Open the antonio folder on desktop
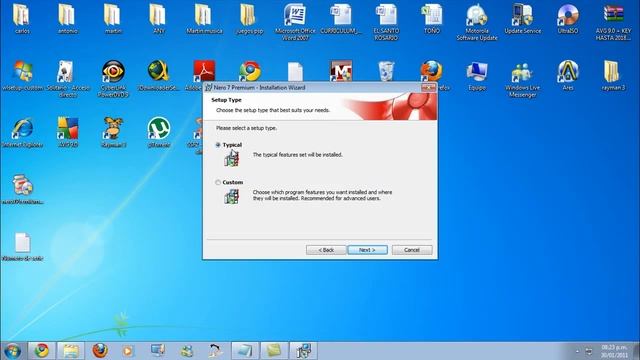This screenshot has height=360, width=640. [x=67, y=18]
